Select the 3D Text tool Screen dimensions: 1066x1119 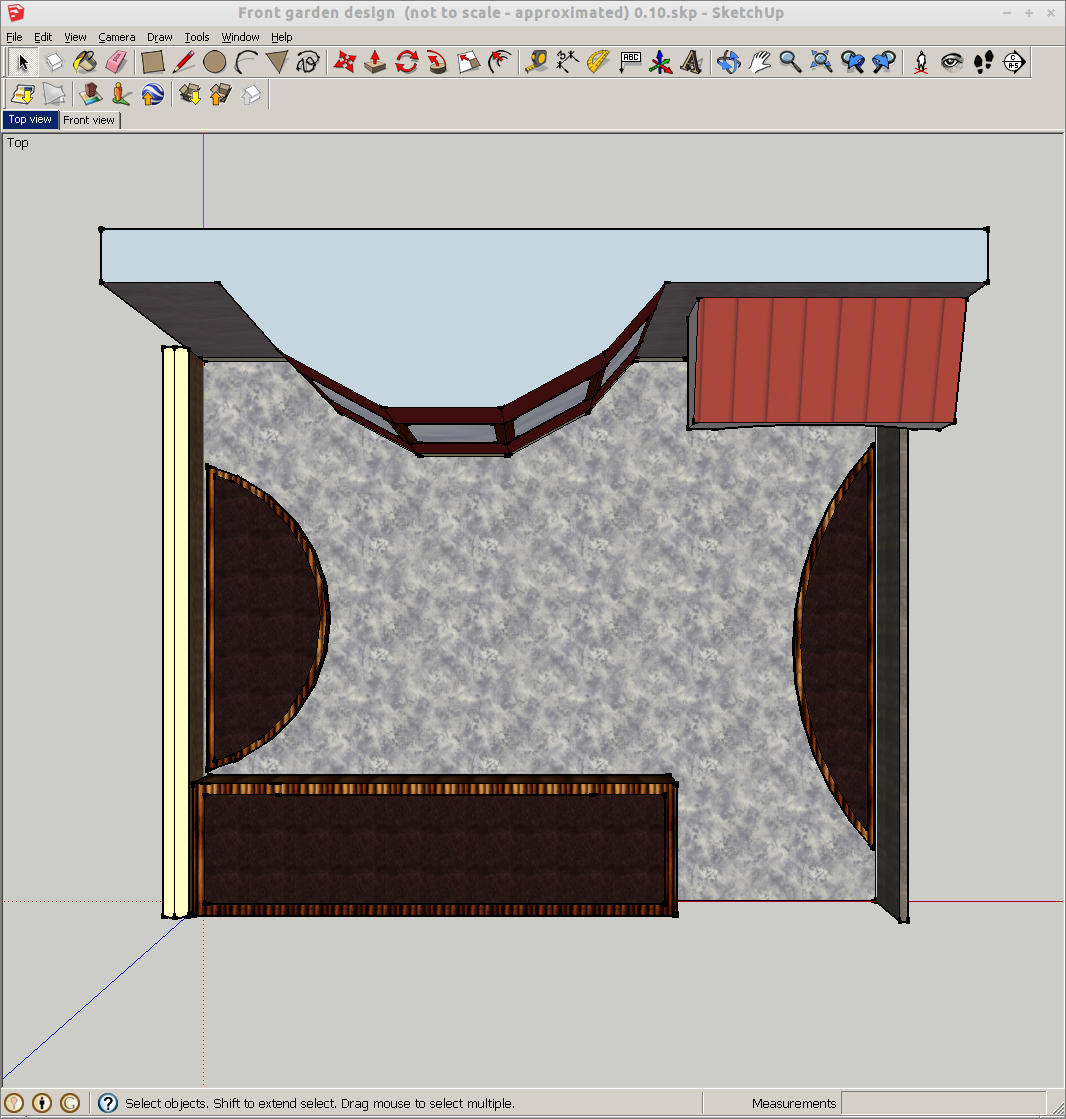pos(690,62)
